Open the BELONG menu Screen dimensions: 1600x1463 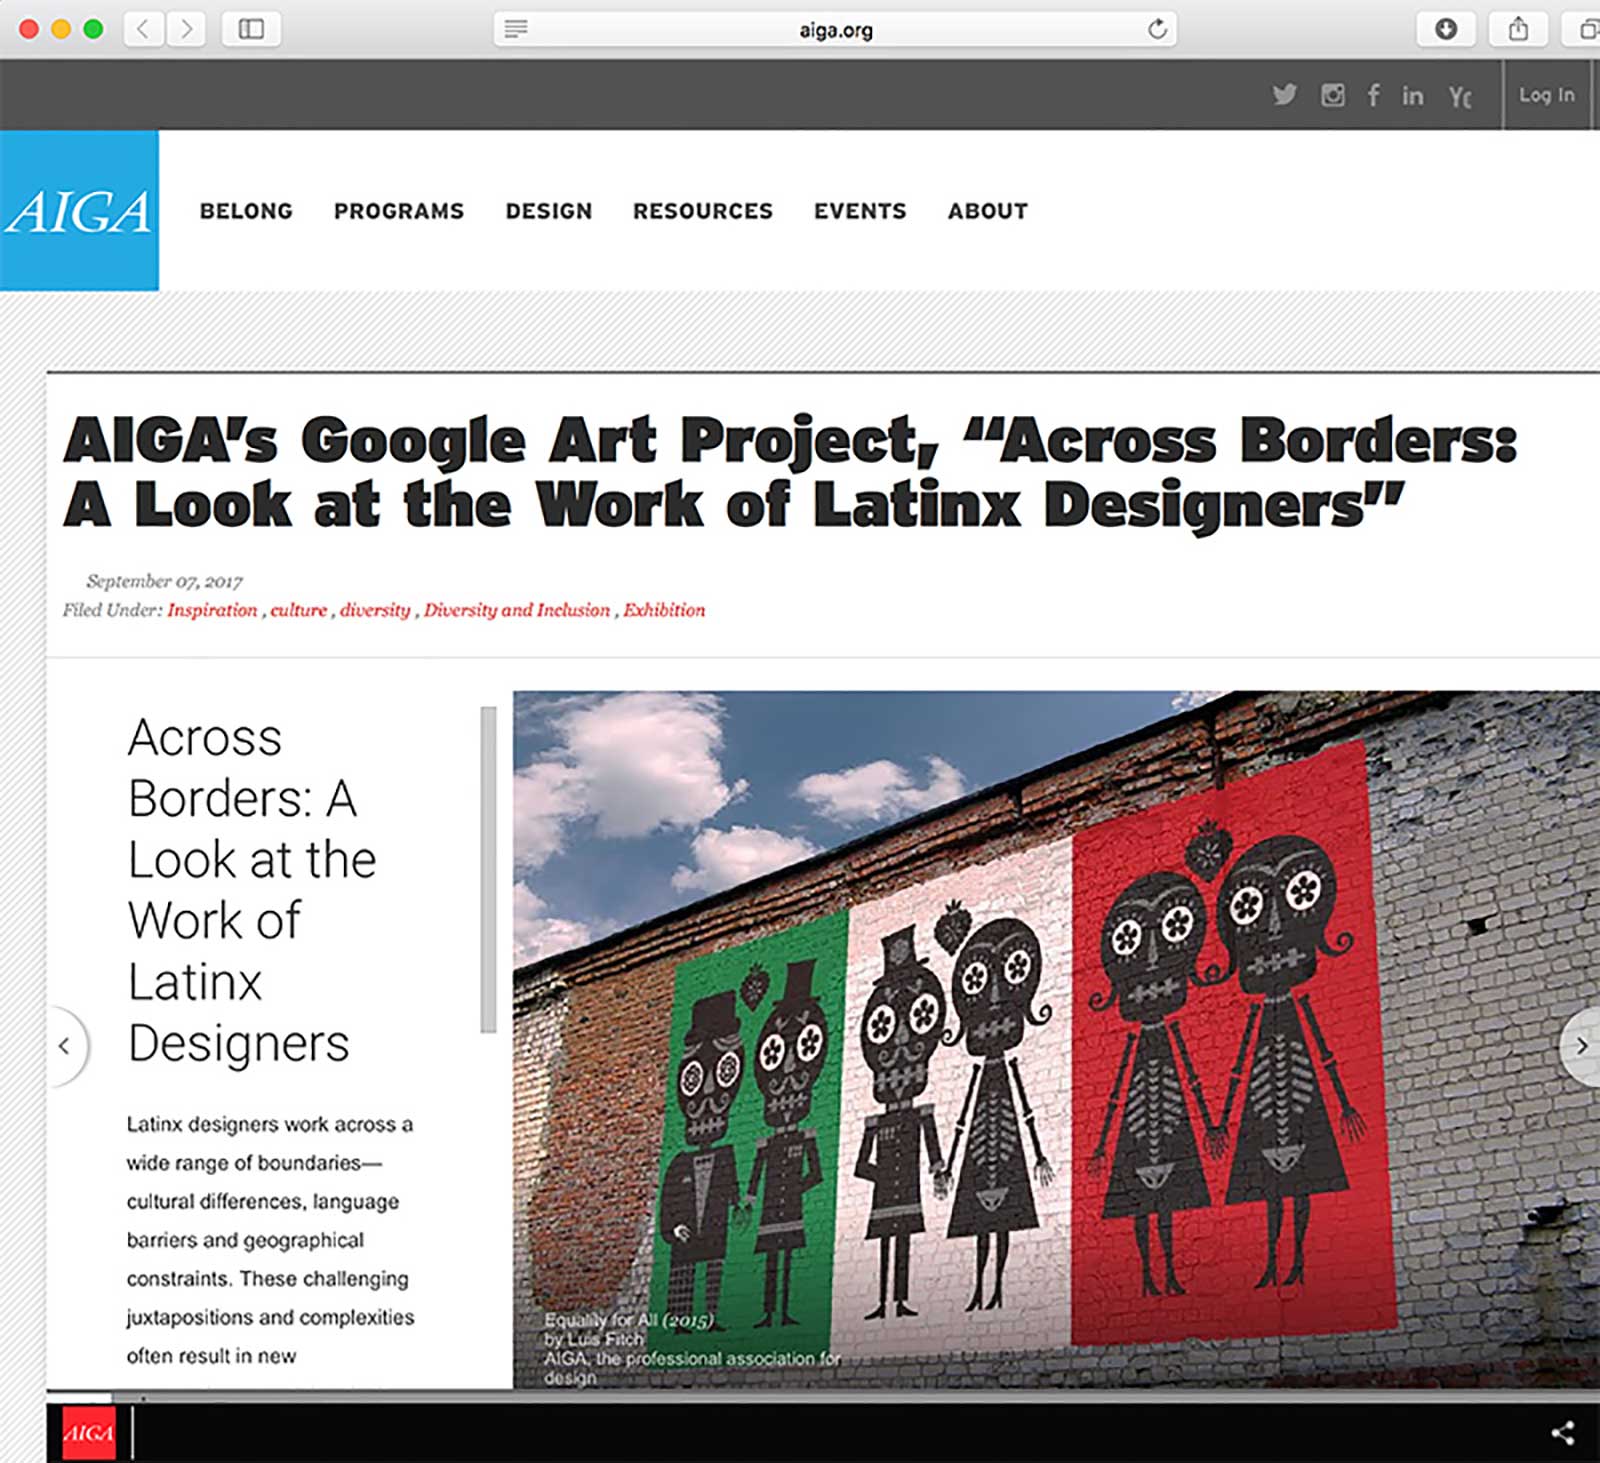click(246, 211)
